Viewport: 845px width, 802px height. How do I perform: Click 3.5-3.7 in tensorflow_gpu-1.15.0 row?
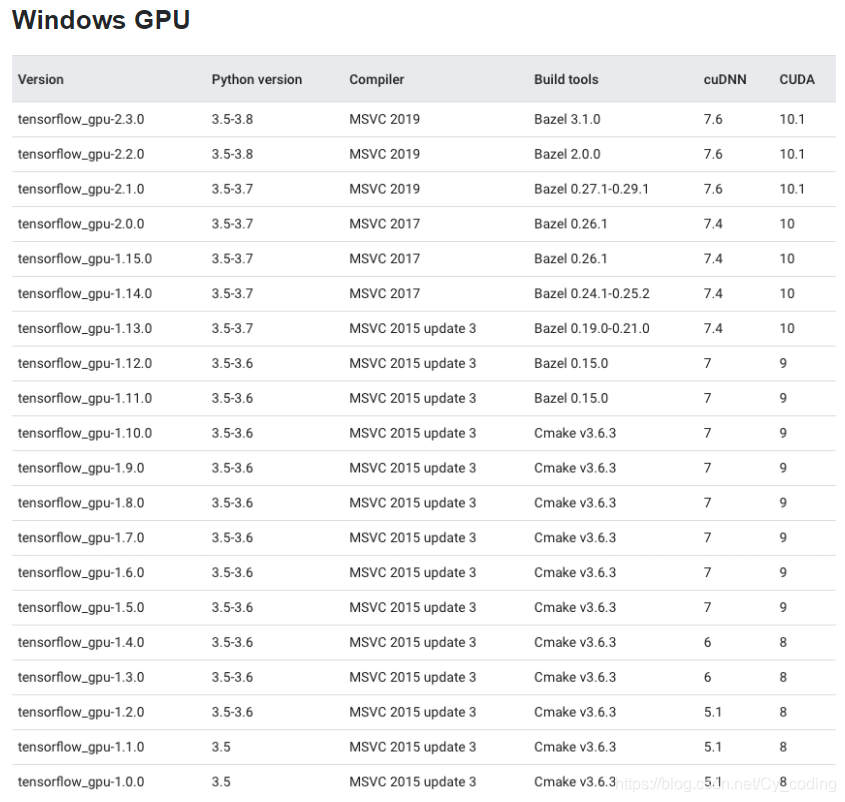point(232,259)
